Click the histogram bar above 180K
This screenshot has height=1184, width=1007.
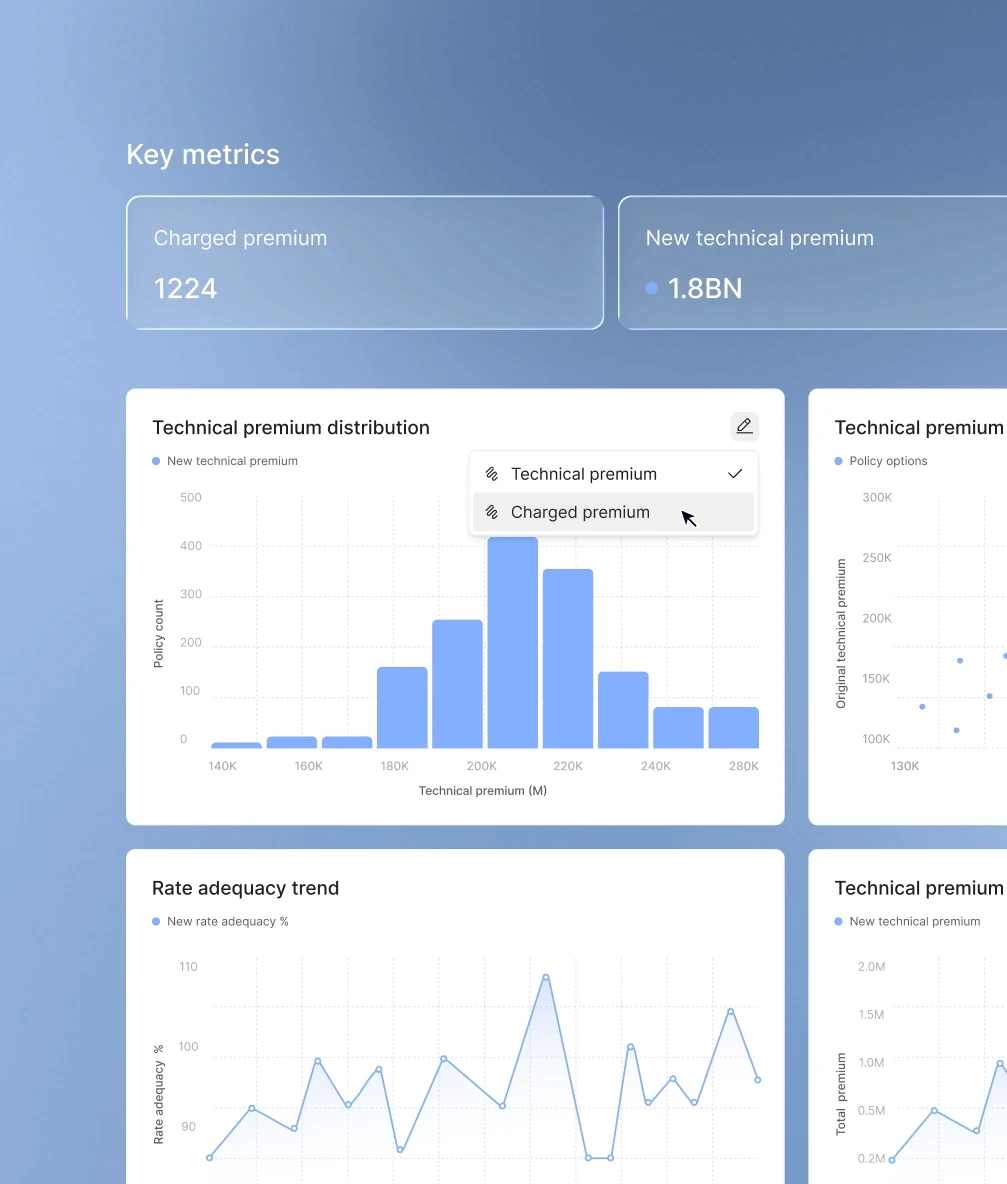402,708
